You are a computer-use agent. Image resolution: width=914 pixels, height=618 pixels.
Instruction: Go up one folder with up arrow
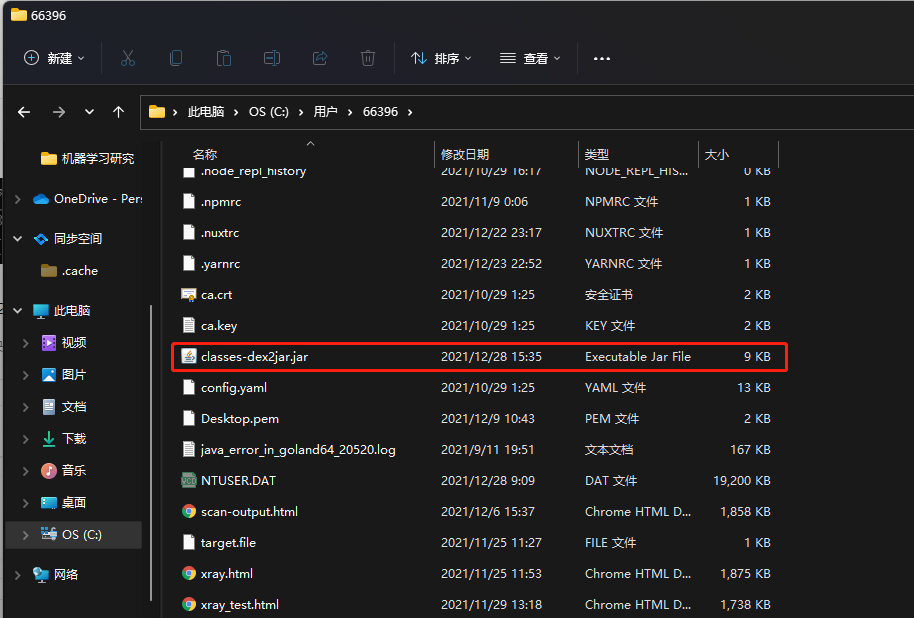click(119, 112)
